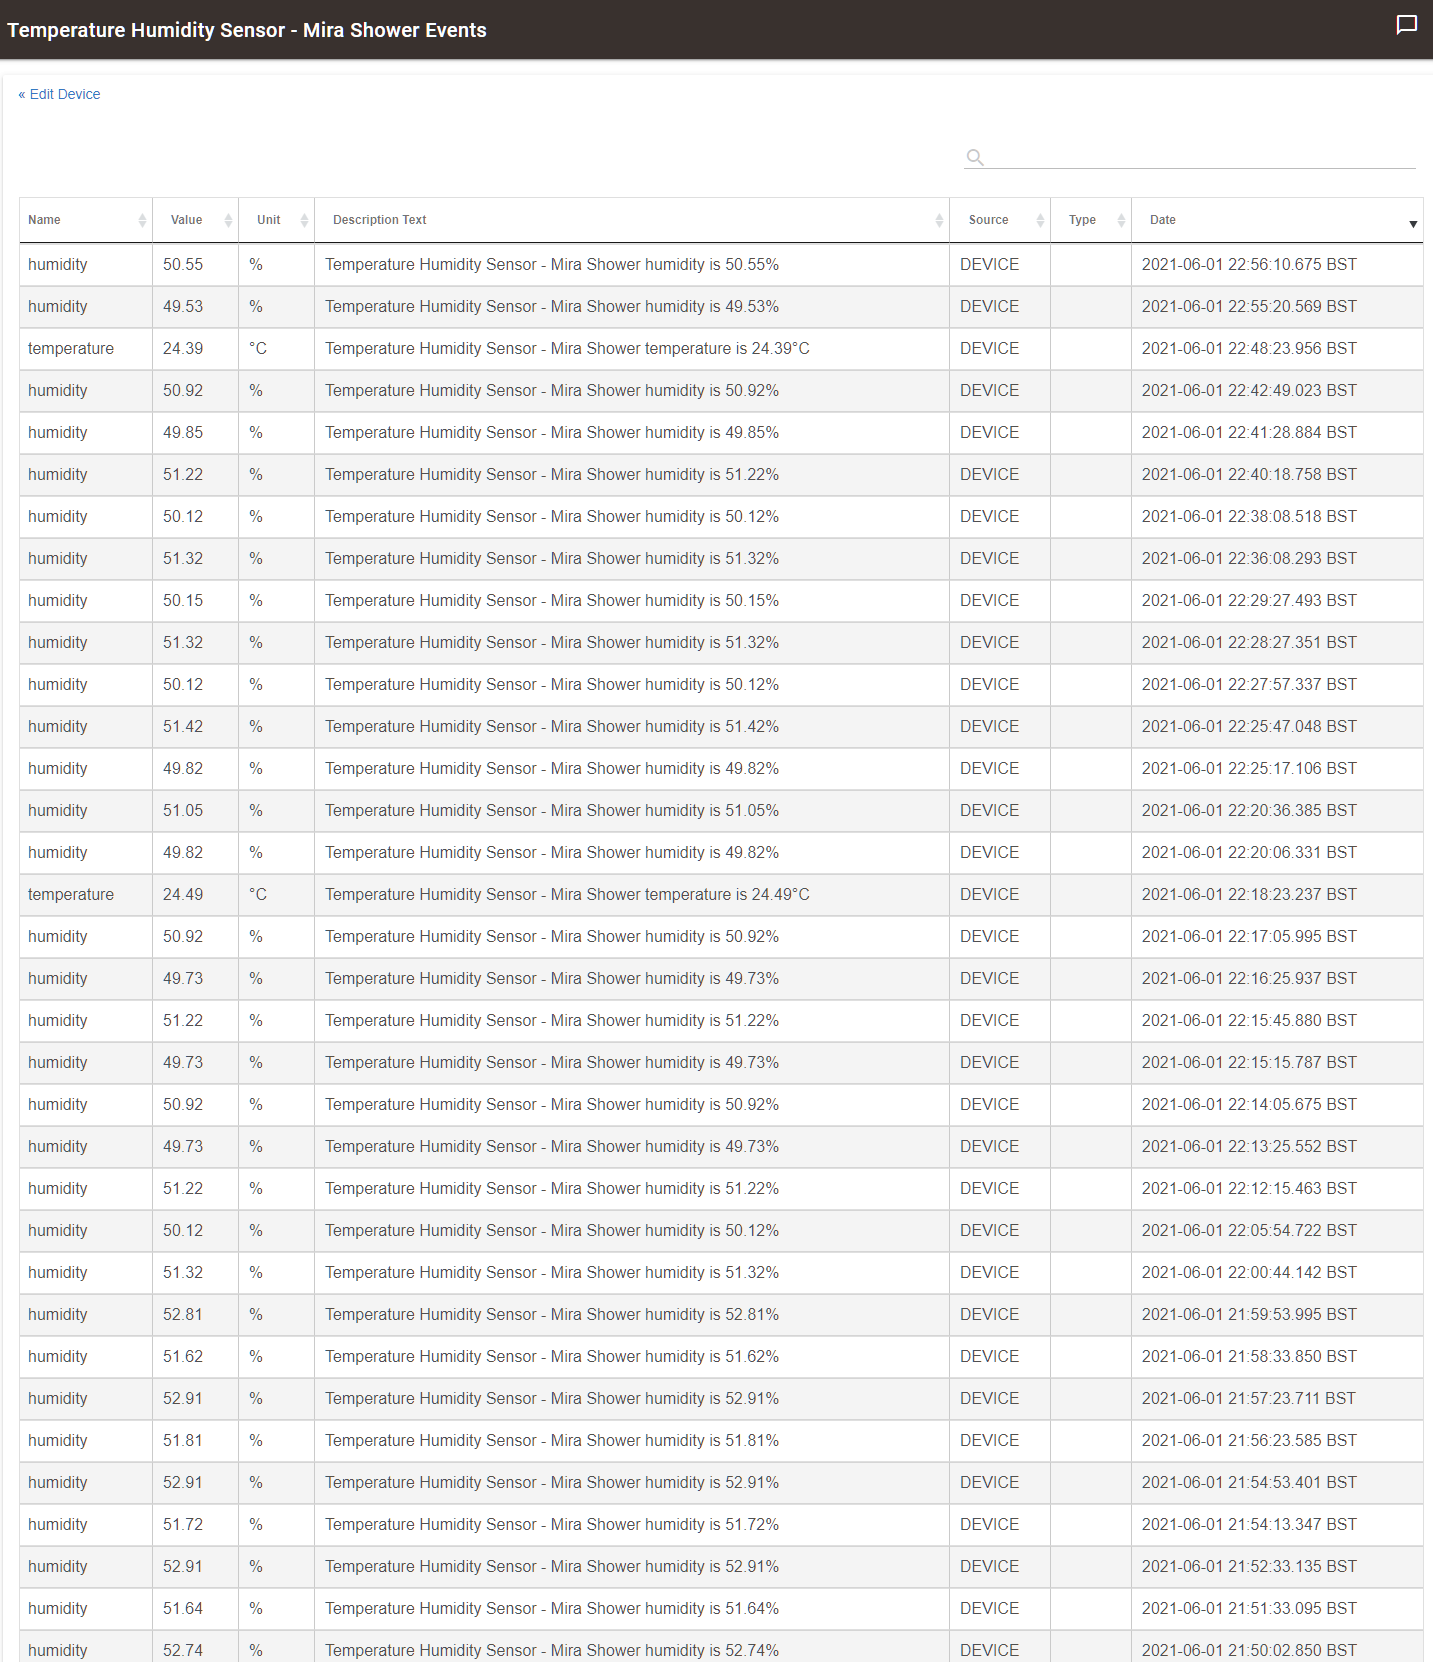Viewport: 1433px width, 1662px height.
Task: Select value 51.05 humidity cell
Action: tap(183, 811)
